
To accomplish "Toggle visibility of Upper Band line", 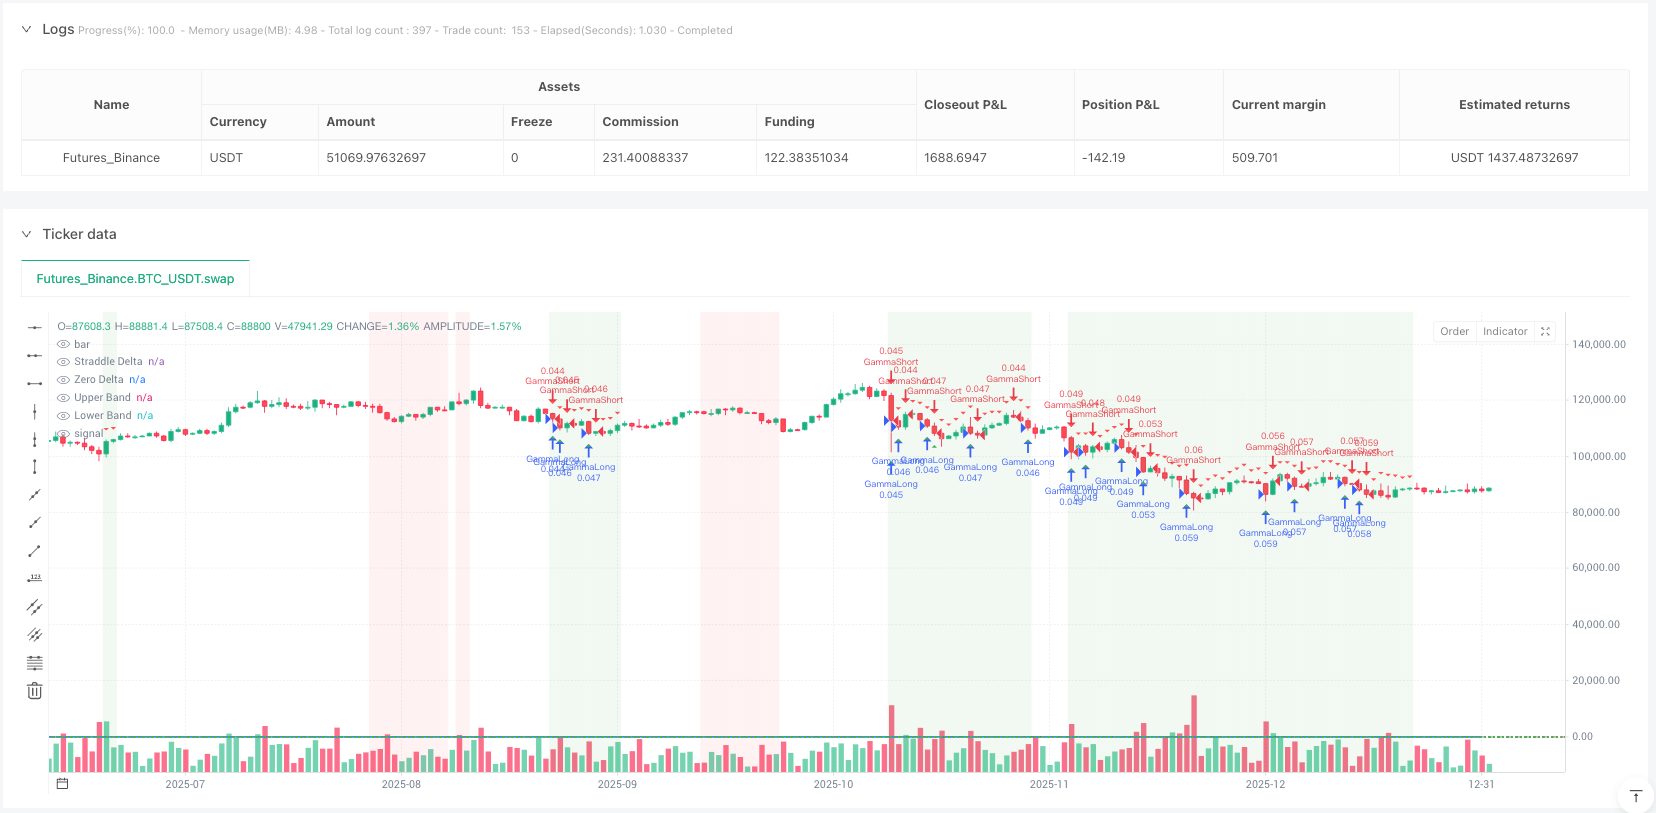I will (x=64, y=398).
